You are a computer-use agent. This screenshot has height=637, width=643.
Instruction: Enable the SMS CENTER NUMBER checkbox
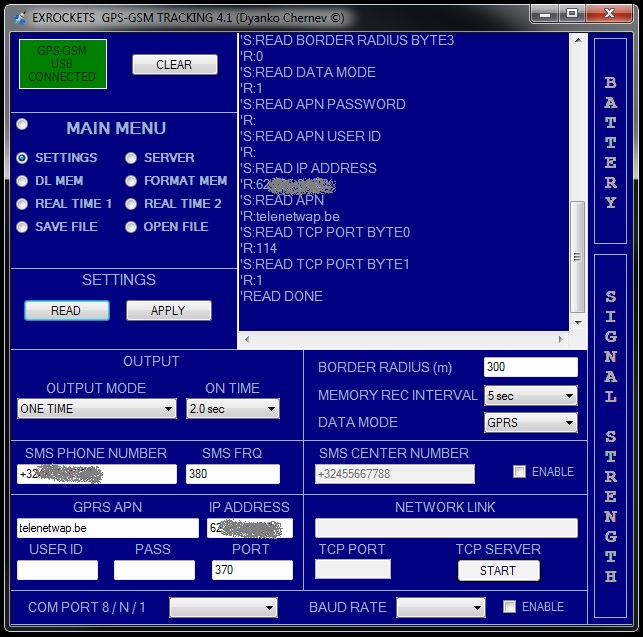point(519,472)
